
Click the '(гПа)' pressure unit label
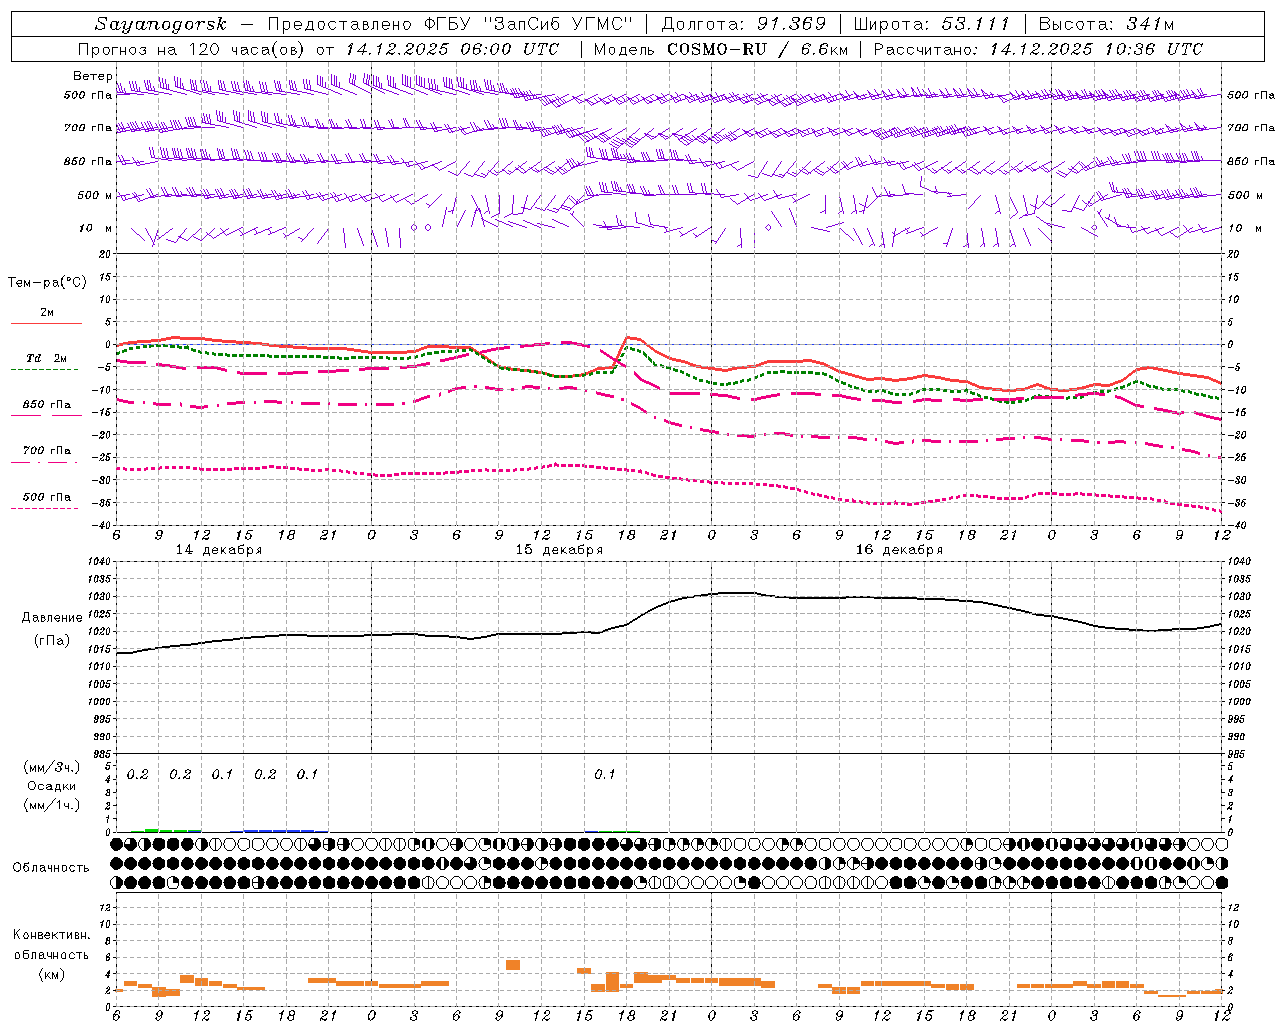point(52,641)
